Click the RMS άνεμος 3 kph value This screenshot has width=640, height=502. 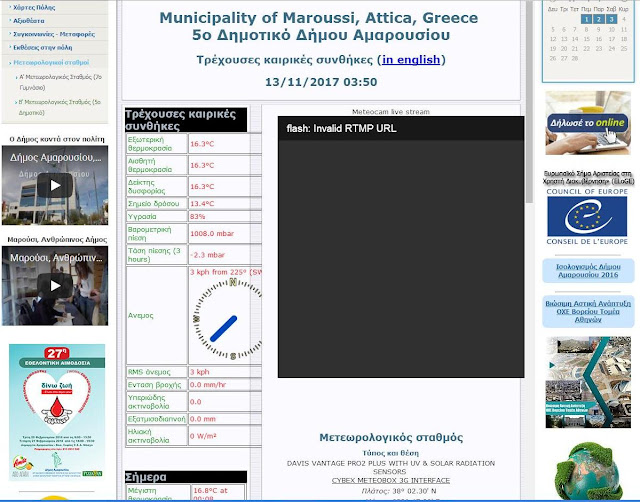[x=200, y=372]
